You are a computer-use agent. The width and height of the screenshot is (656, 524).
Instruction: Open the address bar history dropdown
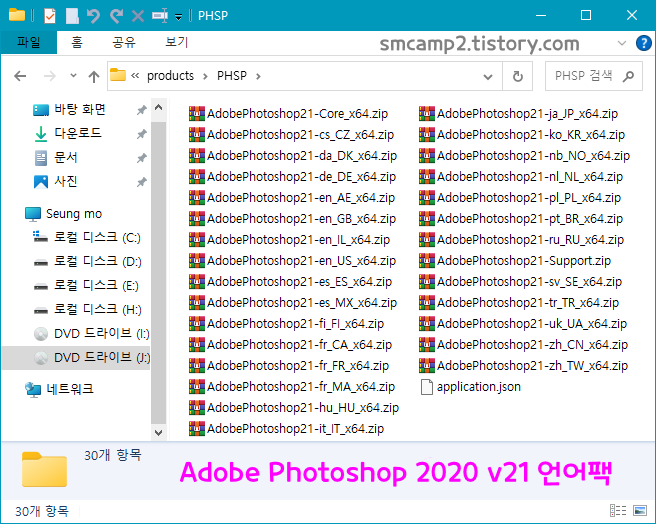tap(487, 77)
